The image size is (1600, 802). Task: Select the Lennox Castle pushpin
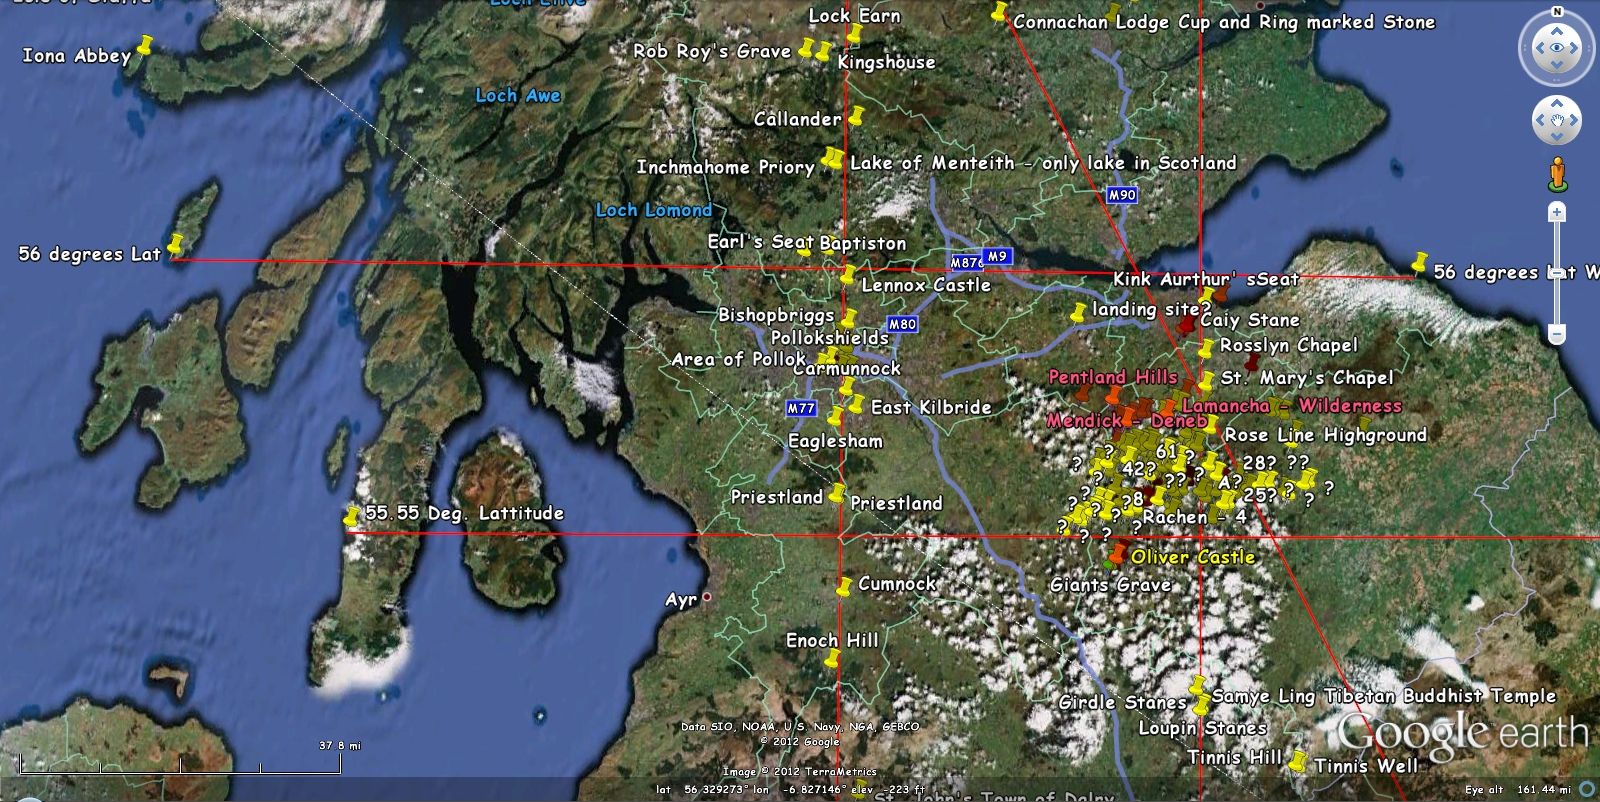pyautogui.click(x=848, y=275)
